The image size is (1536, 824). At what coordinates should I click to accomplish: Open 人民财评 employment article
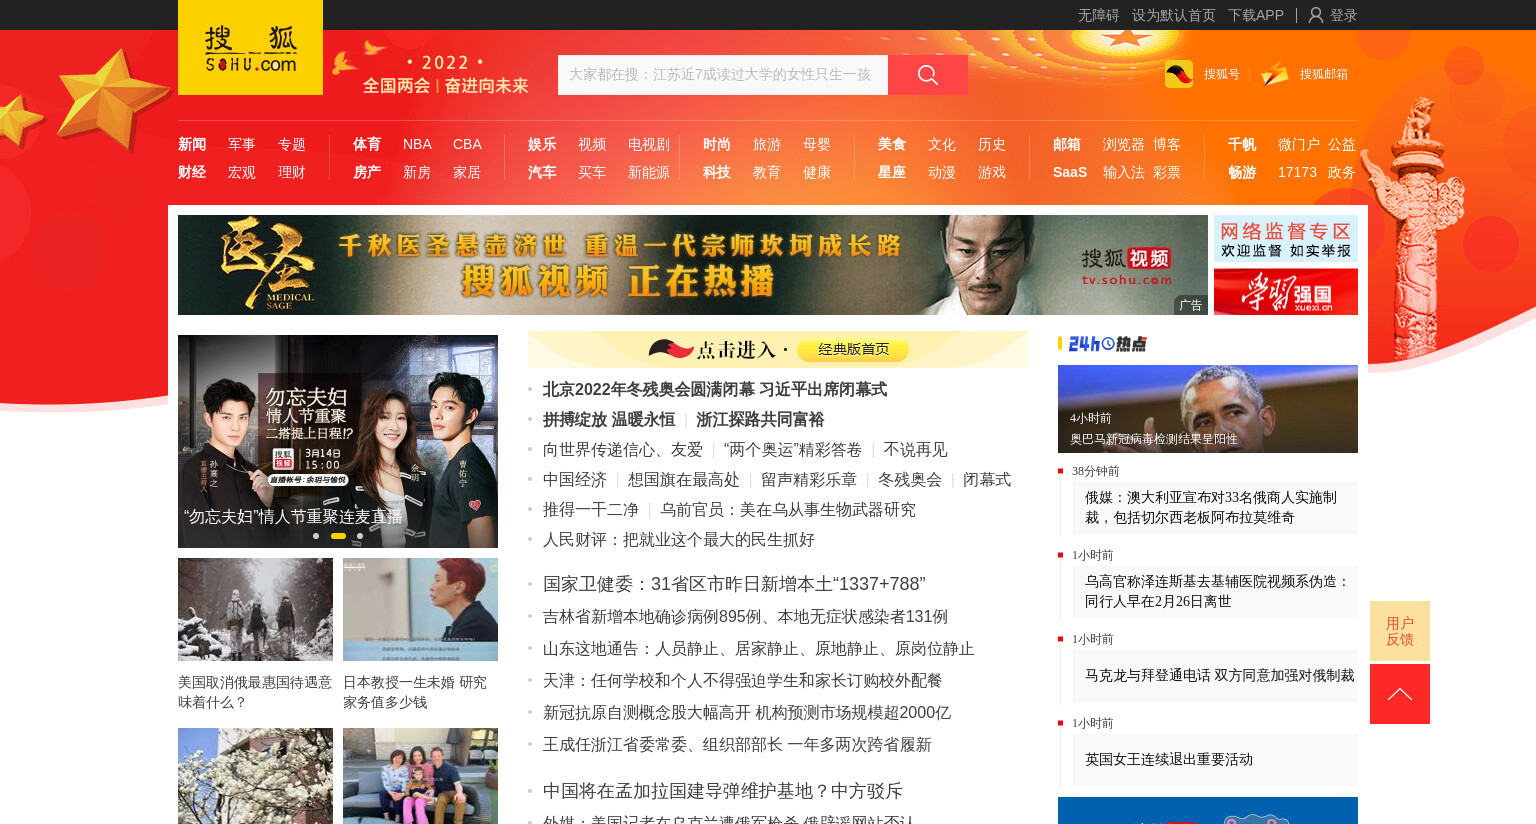[679, 539]
